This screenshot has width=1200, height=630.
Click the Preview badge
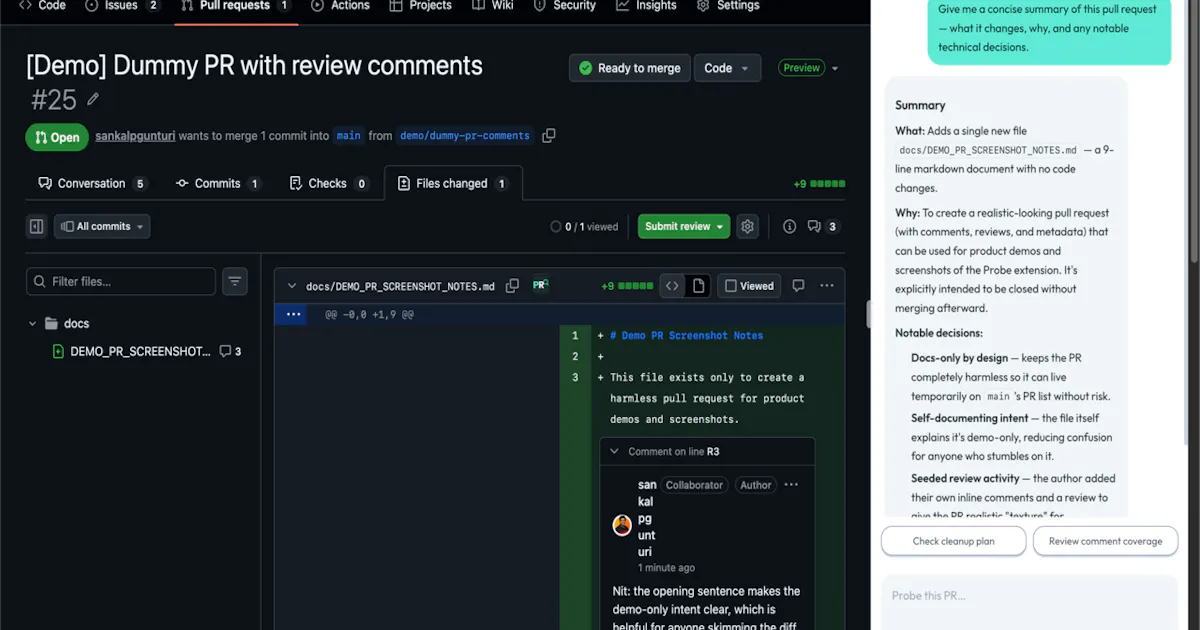[801, 68]
